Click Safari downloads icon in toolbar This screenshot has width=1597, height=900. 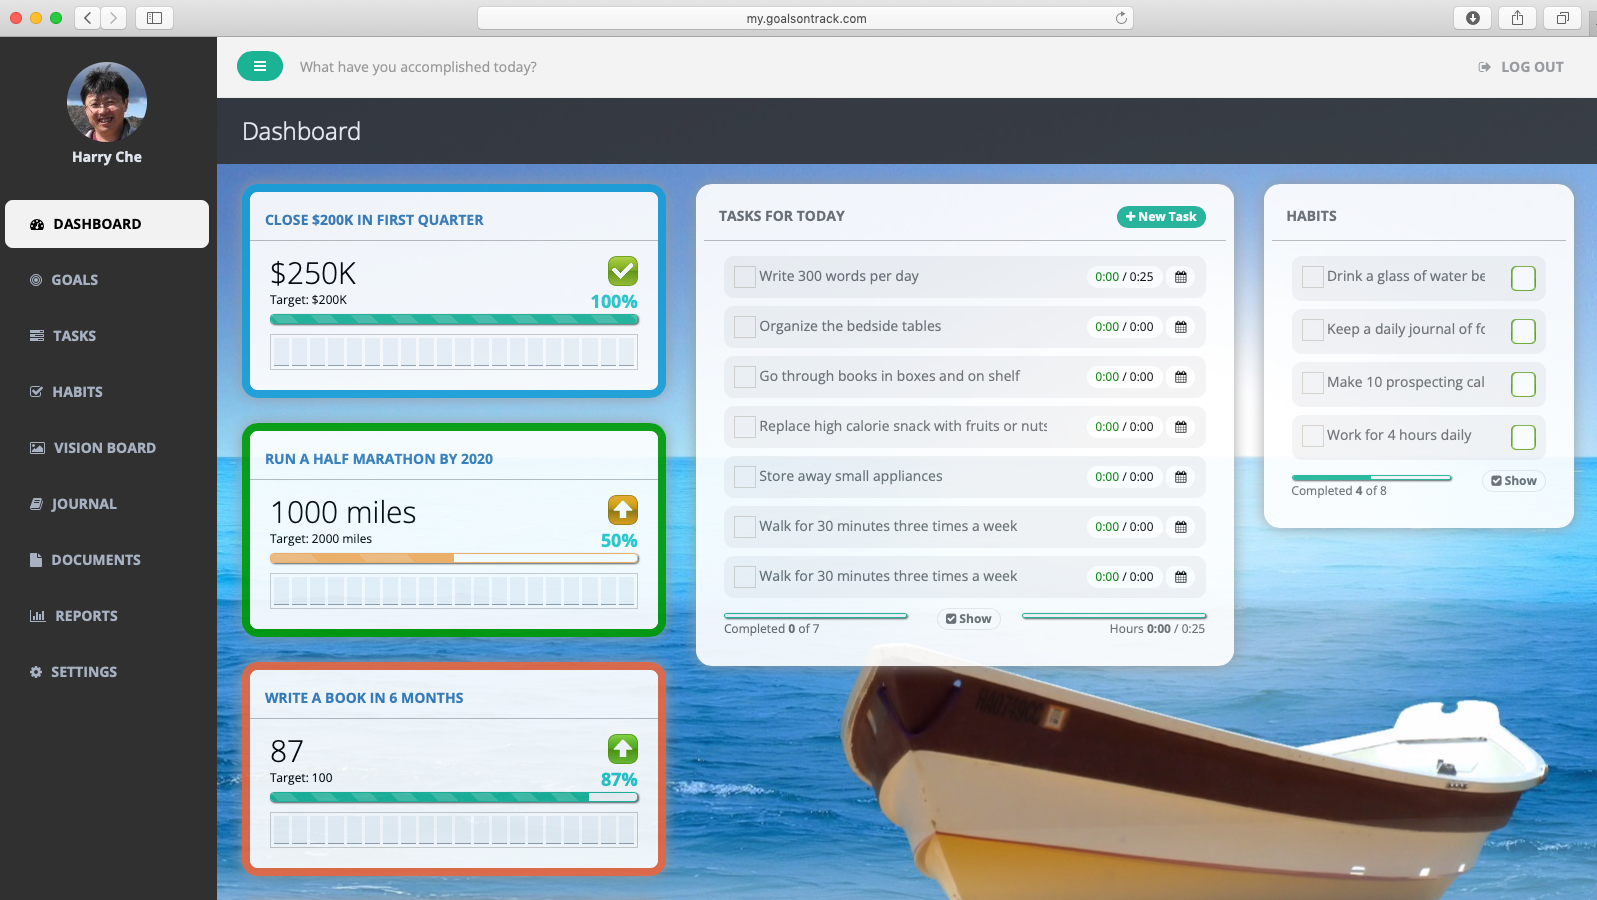pos(1472,18)
